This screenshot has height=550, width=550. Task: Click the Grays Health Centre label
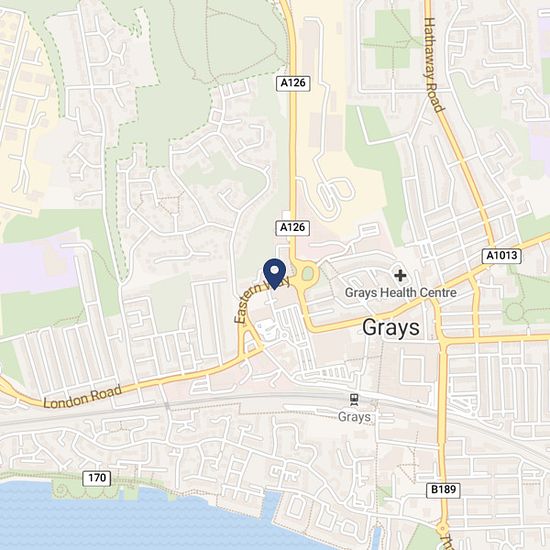tap(401, 293)
